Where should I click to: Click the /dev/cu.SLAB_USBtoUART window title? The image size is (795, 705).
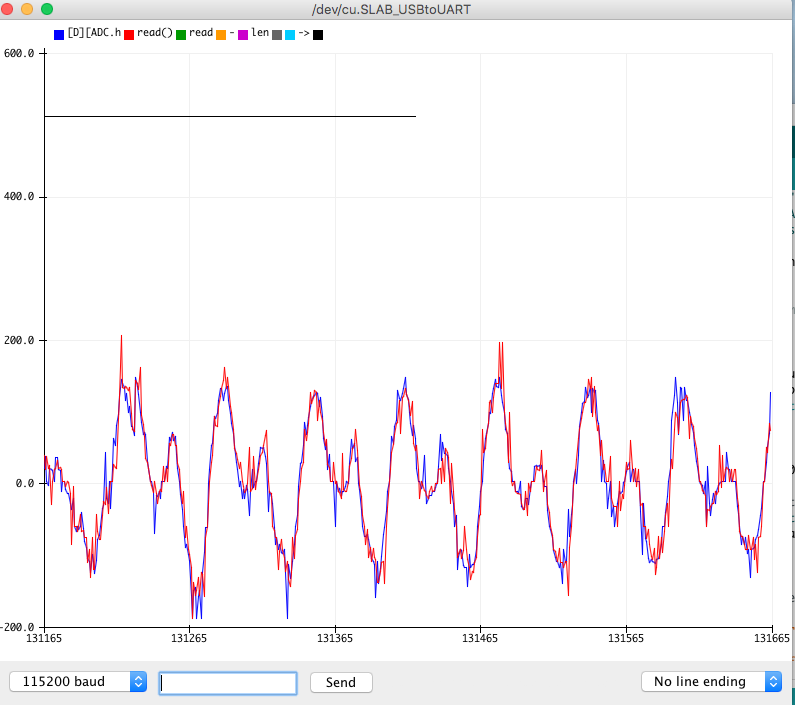point(391,10)
